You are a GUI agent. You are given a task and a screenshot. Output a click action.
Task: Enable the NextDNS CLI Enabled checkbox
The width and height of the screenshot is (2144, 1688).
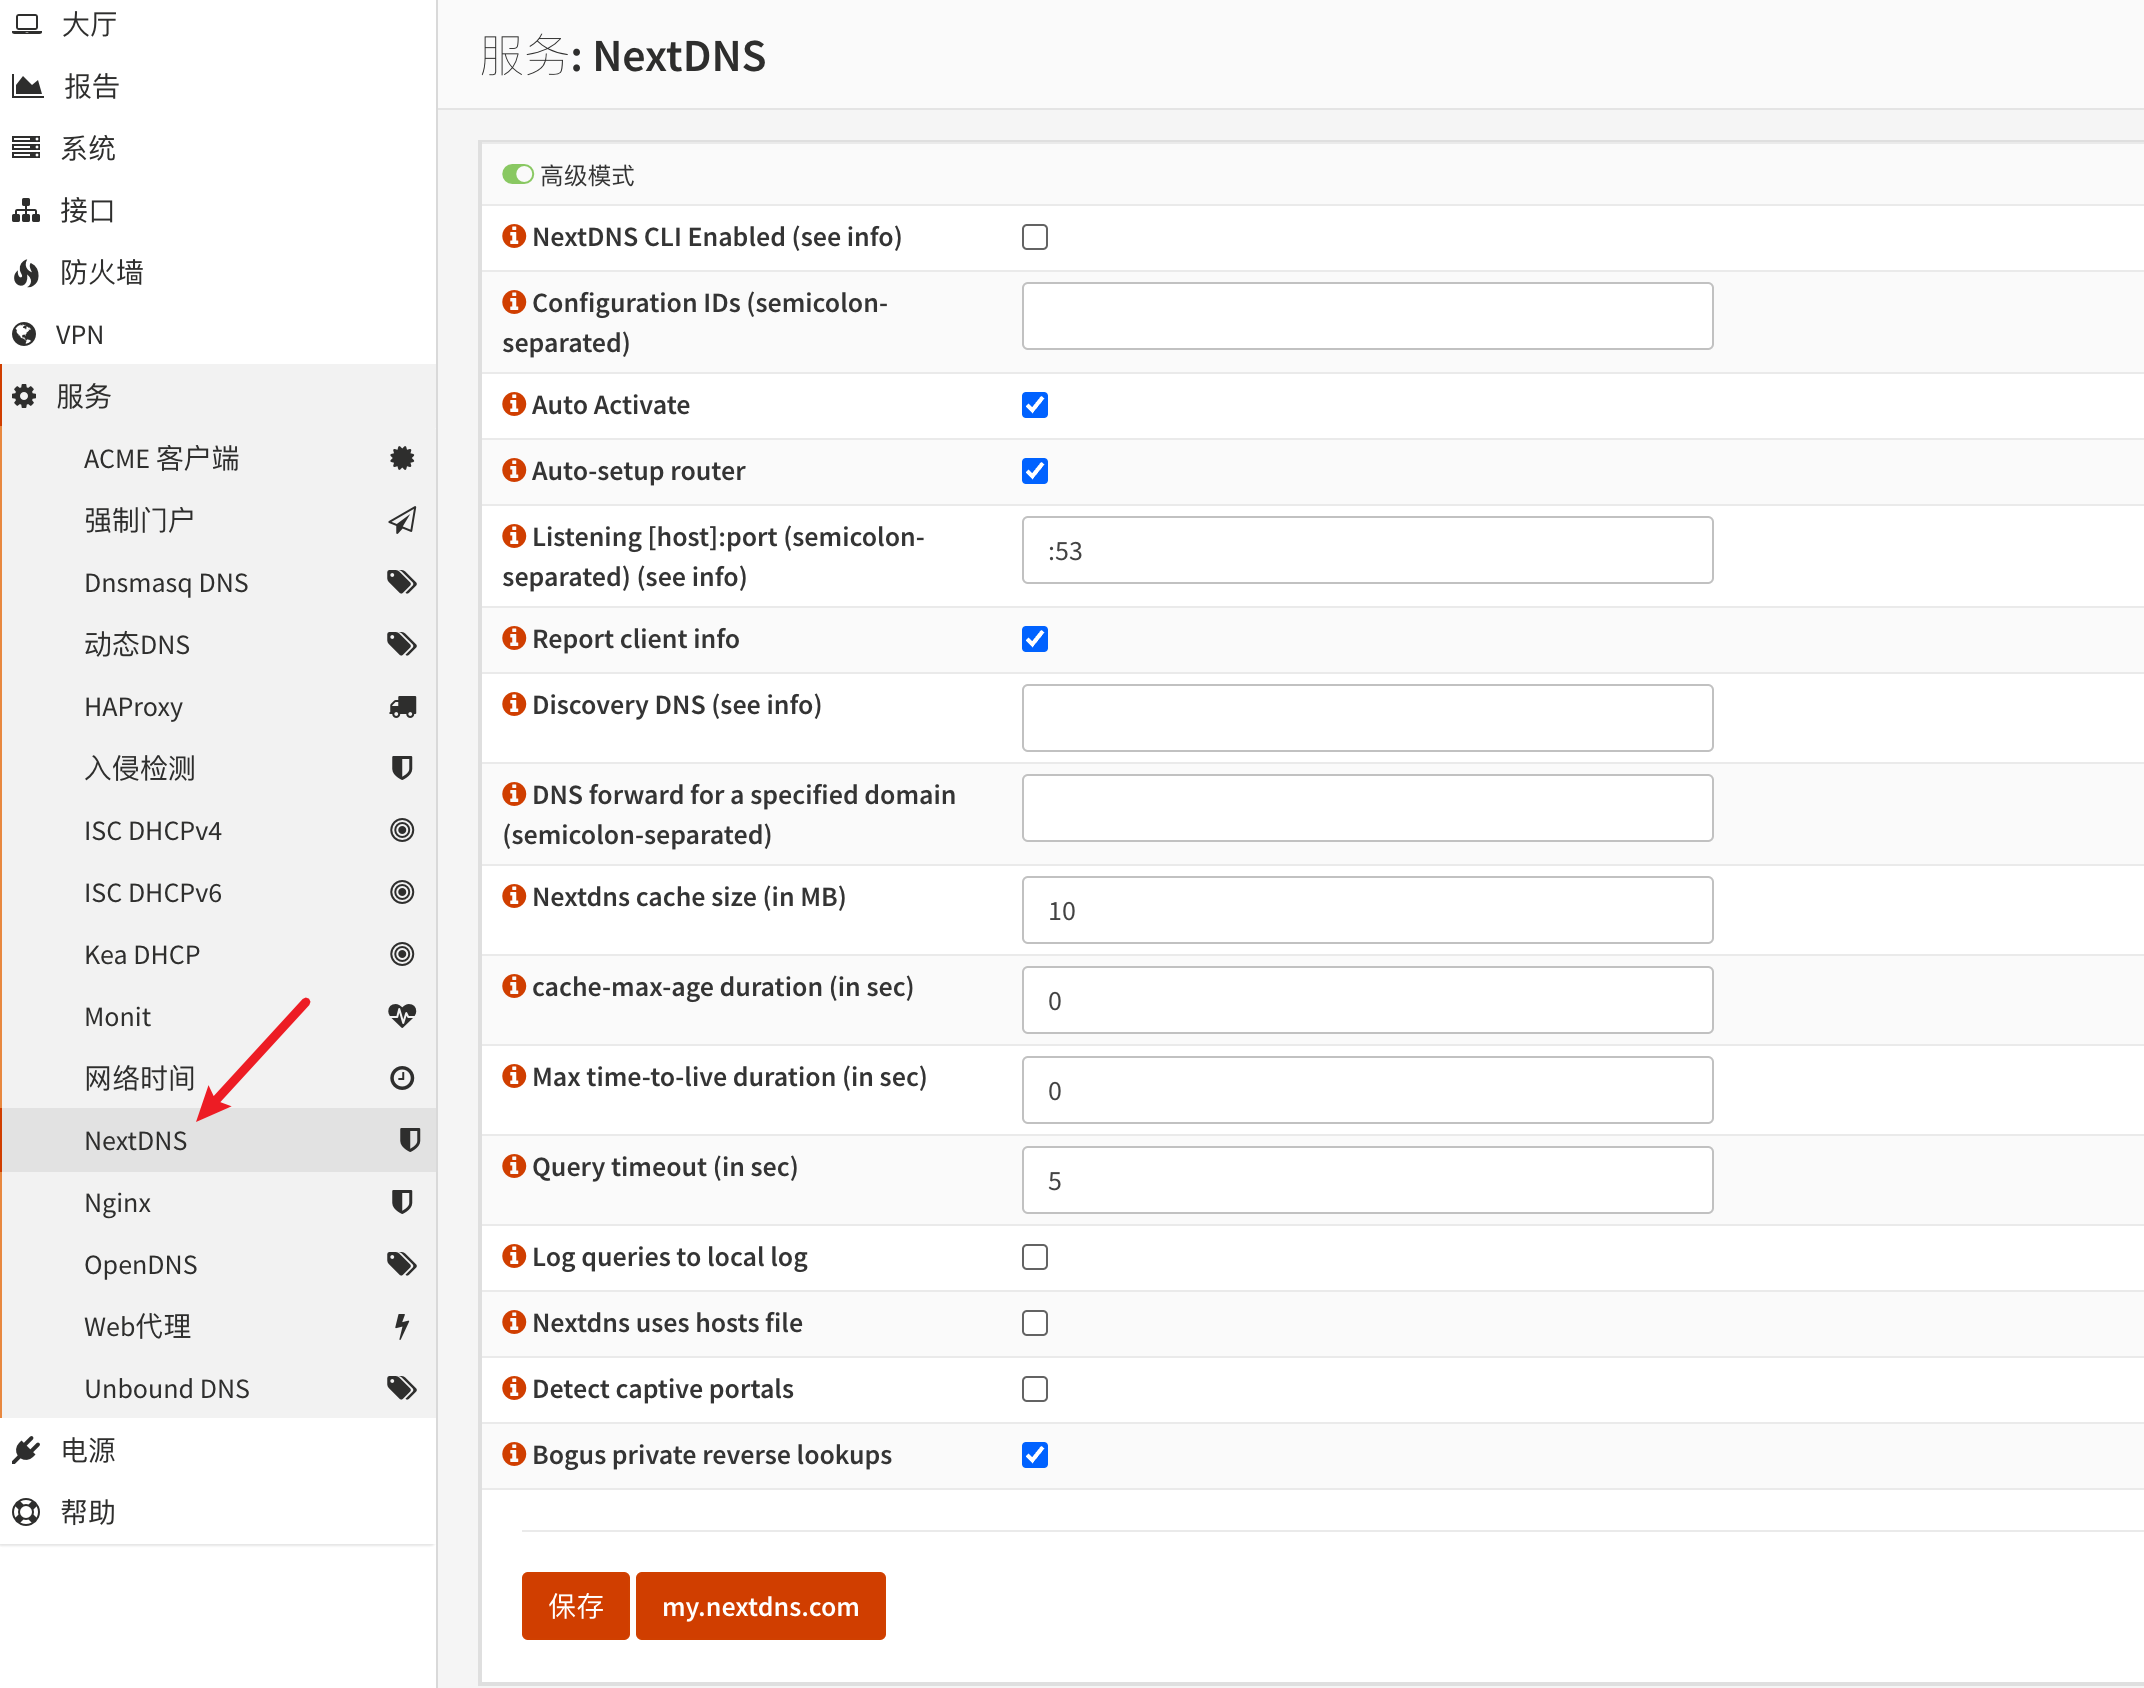1035,237
